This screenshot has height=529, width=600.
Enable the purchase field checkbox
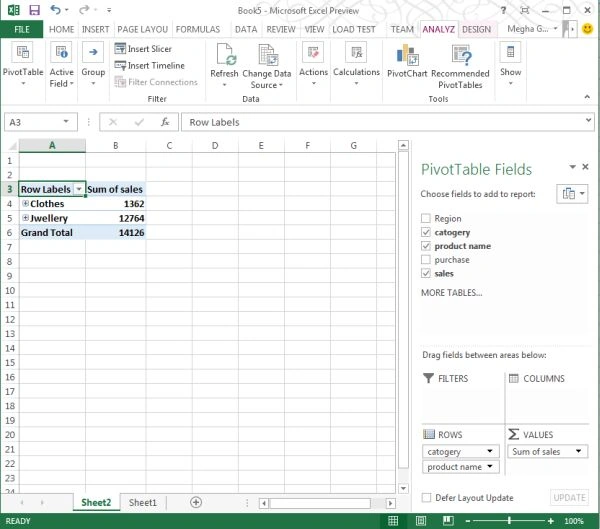click(426, 260)
